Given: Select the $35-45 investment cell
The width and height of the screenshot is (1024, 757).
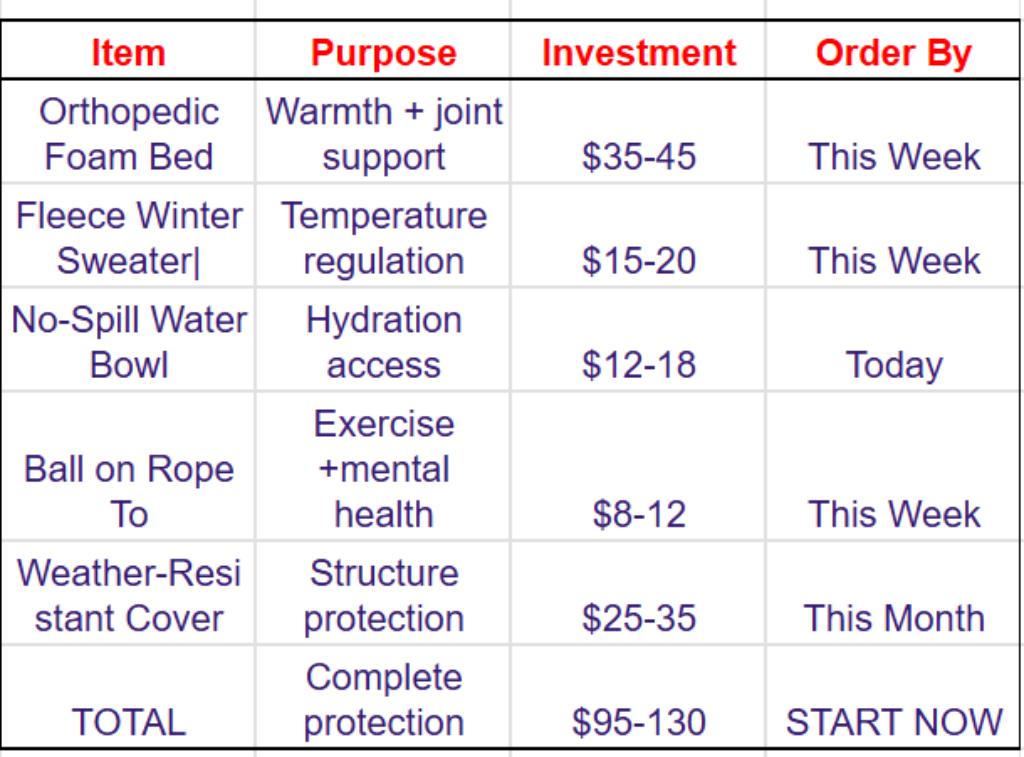Looking at the screenshot, I should (638, 132).
